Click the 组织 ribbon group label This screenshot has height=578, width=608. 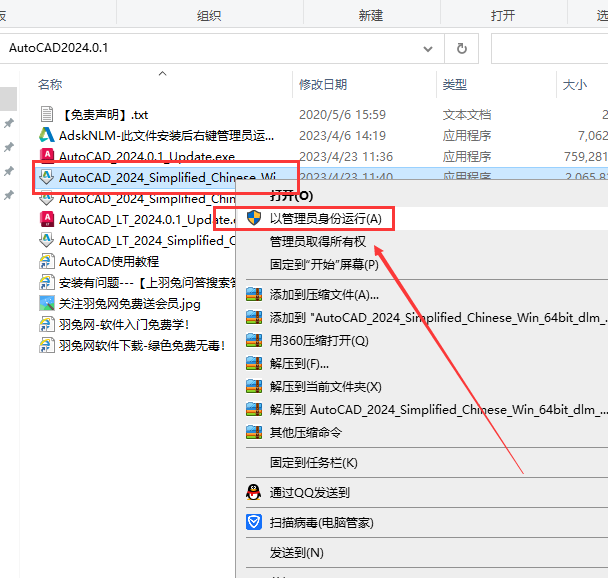coord(209,16)
